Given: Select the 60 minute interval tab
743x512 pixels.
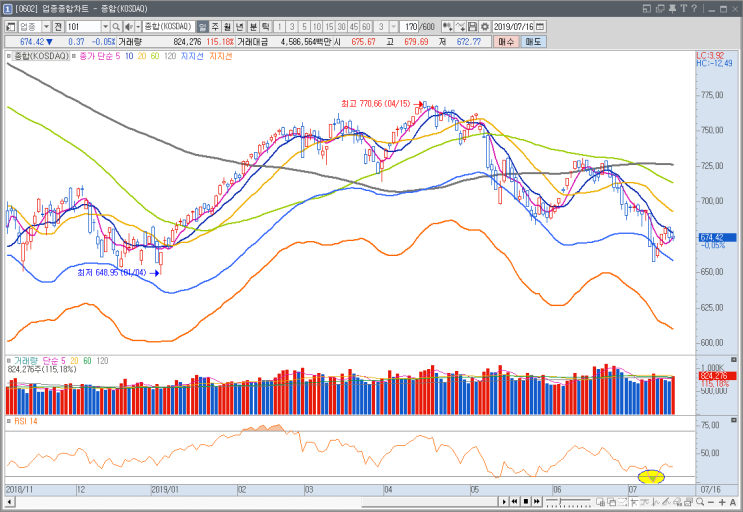Looking at the screenshot, I should [366, 27].
